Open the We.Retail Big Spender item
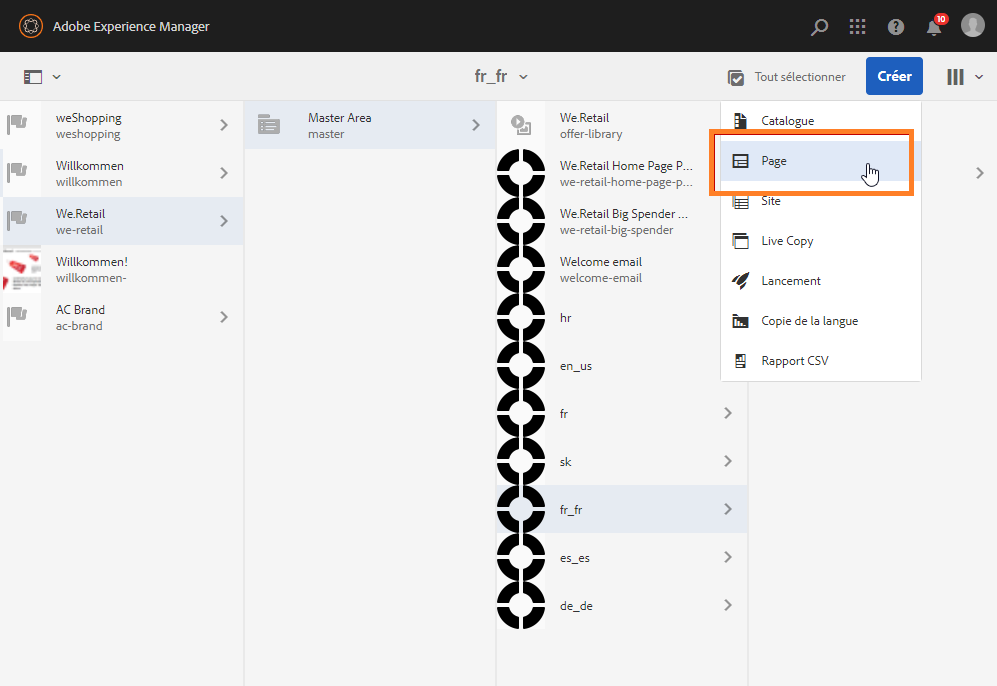This screenshot has width=997, height=686. [x=622, y=221]
